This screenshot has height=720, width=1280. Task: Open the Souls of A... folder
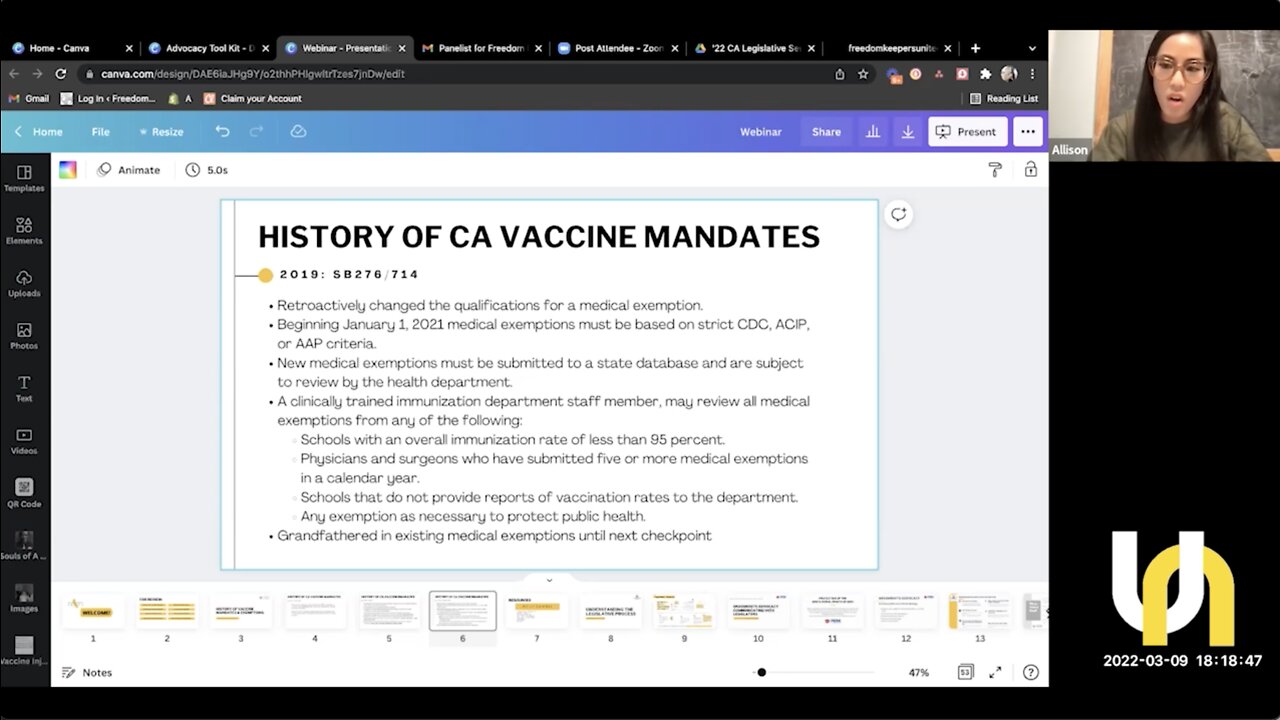click(x=24, y=545)
